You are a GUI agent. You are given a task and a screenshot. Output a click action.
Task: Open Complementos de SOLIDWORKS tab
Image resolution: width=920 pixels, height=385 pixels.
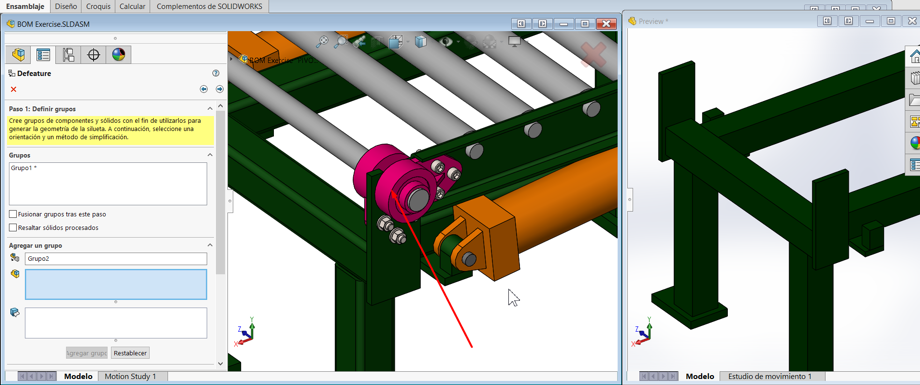pyautogui.click(x=209, y=6)
